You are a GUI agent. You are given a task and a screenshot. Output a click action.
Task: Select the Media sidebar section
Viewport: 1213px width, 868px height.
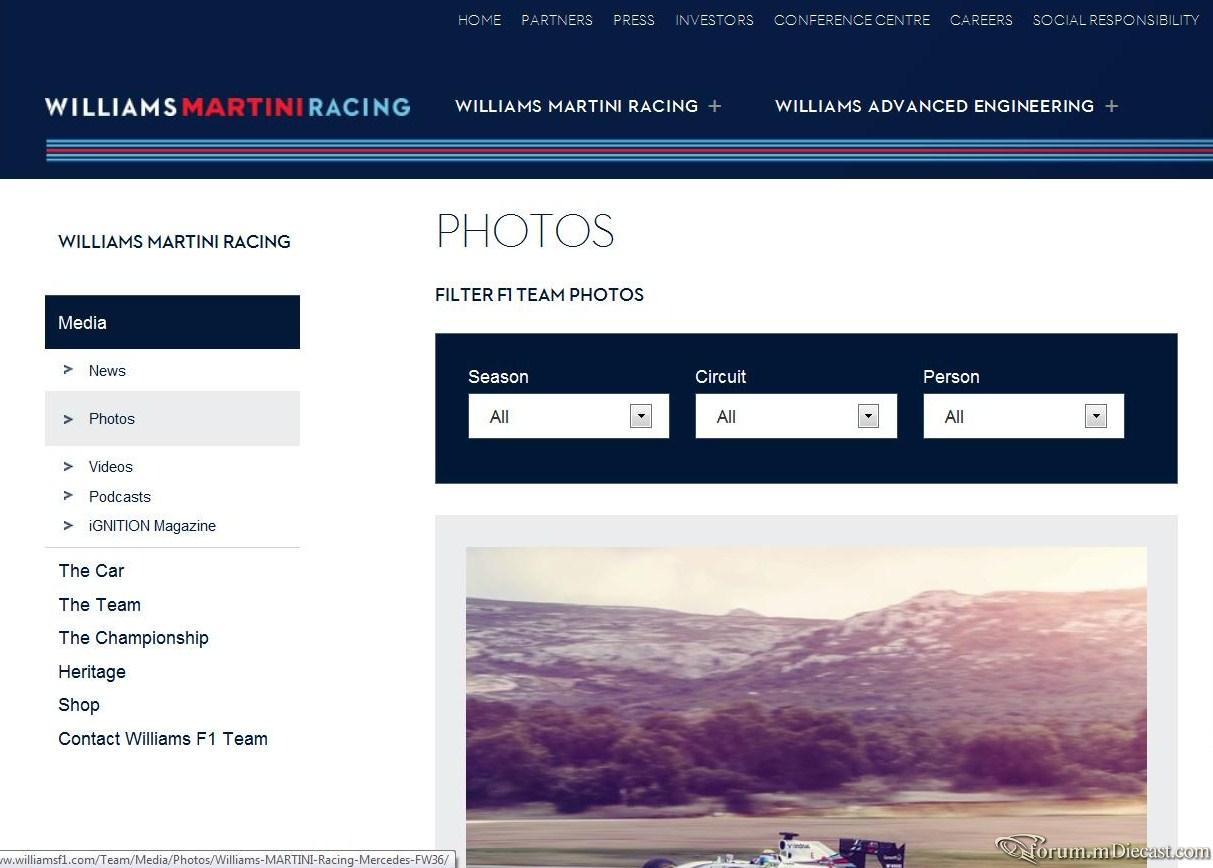[172, 322]
